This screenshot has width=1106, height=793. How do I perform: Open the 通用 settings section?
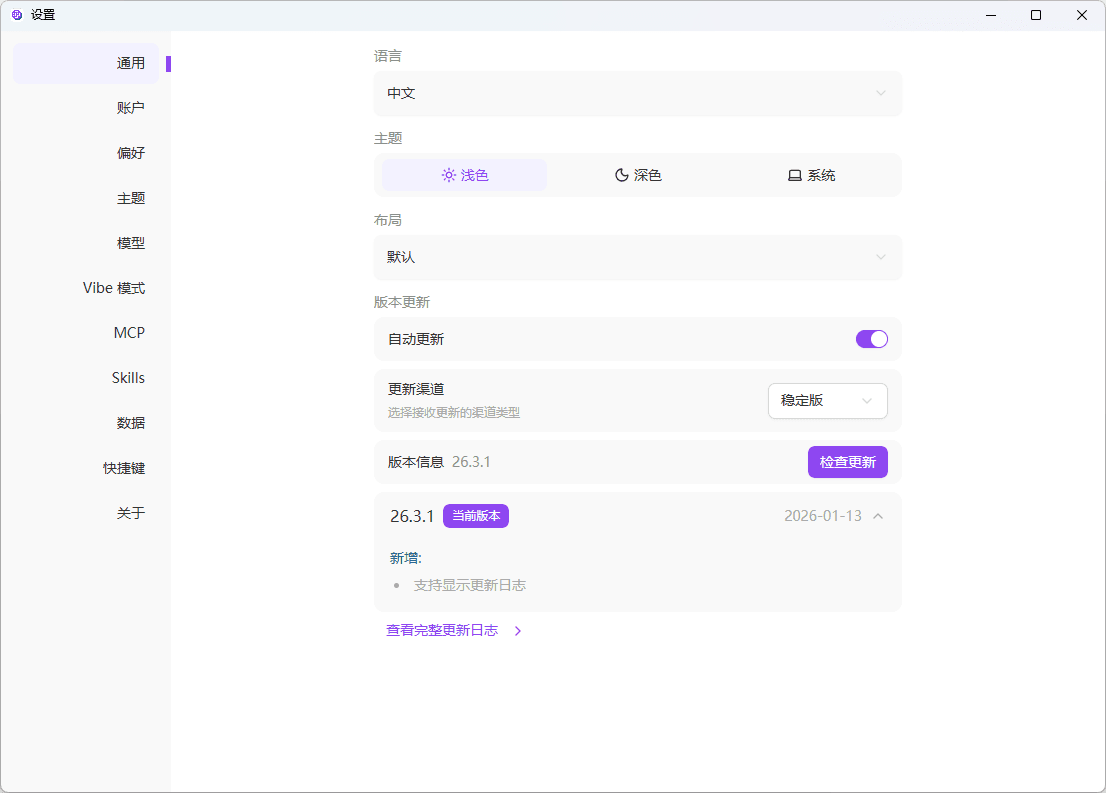click(x=86, y=63)
